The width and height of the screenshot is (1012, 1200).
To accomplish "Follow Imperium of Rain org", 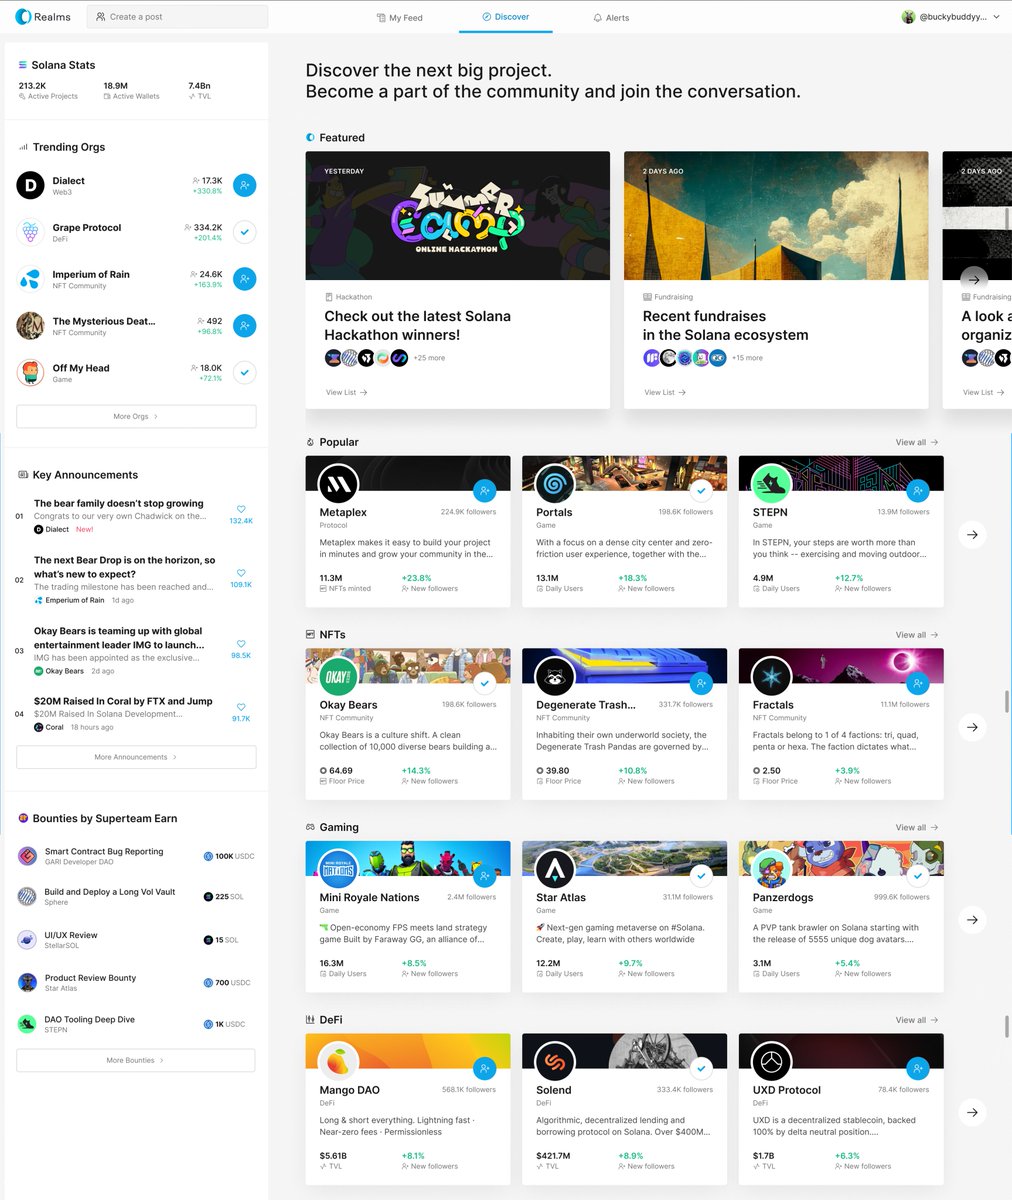I will pyautogui.click(x=244, y=279).
